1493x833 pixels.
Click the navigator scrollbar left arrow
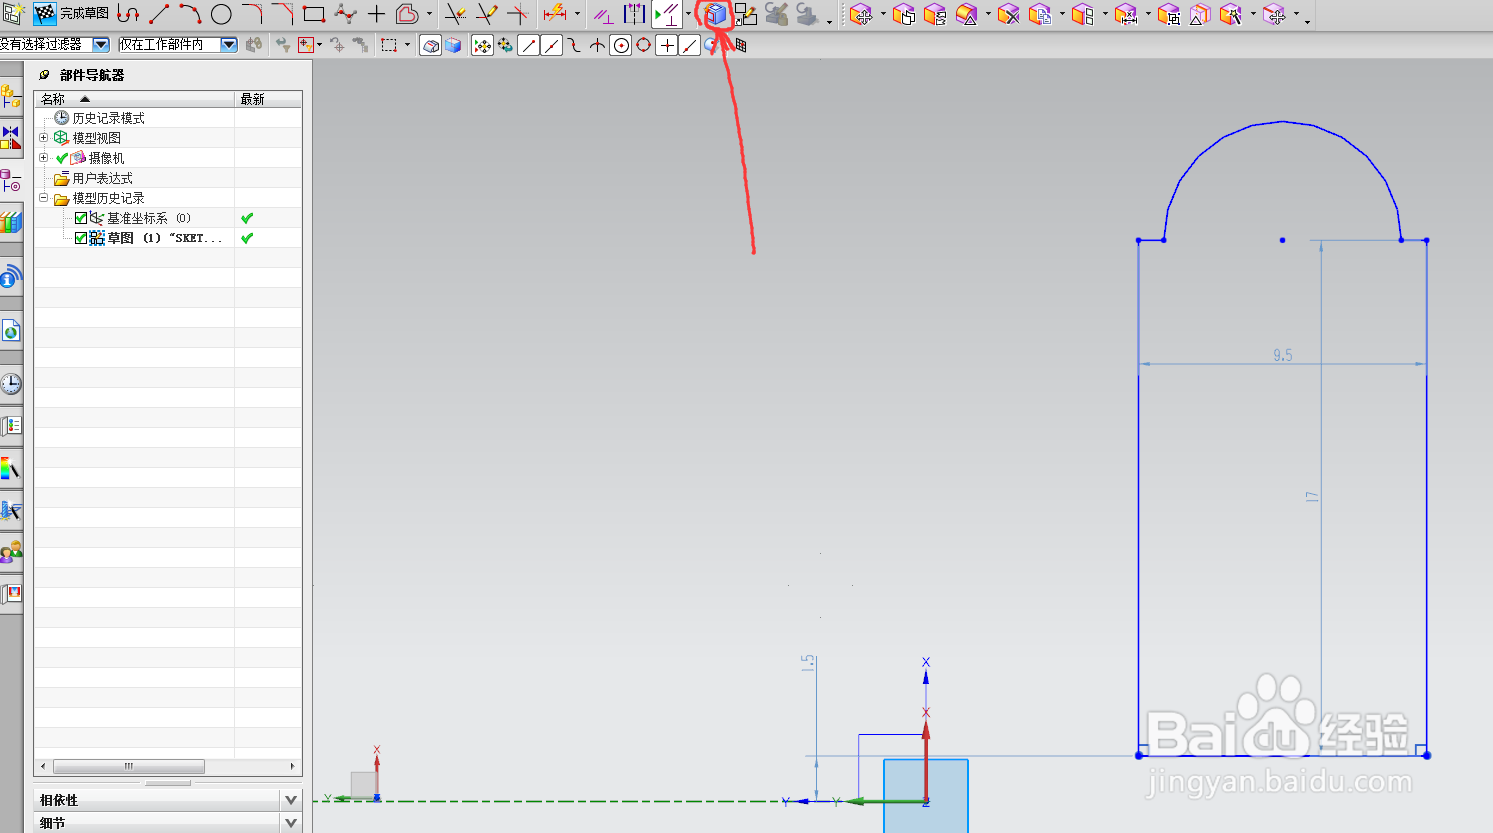click(x=41, y=766)
